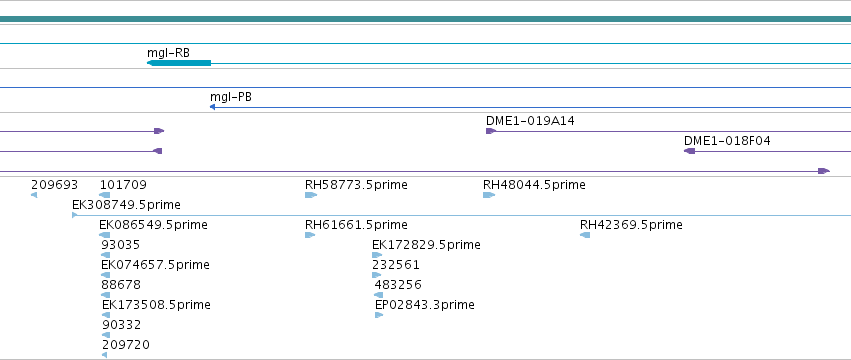This screenshot has width=851, height=360.
Task: Click the 483256 feature arrow
Action: click(x=378, y=295)
